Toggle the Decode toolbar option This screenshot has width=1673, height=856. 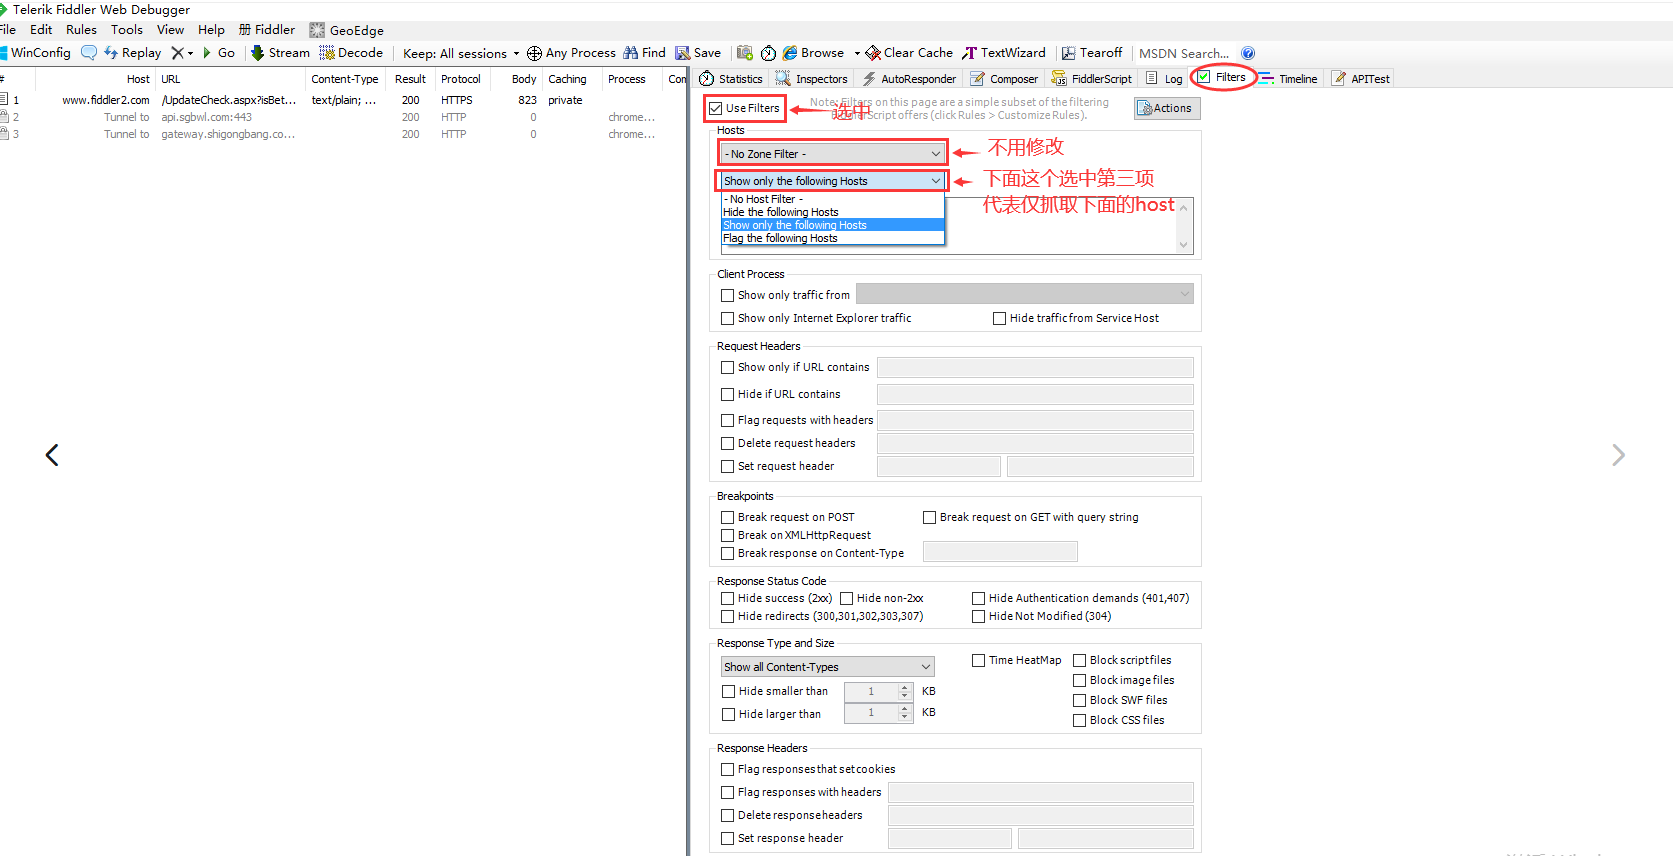click(351, 53)
